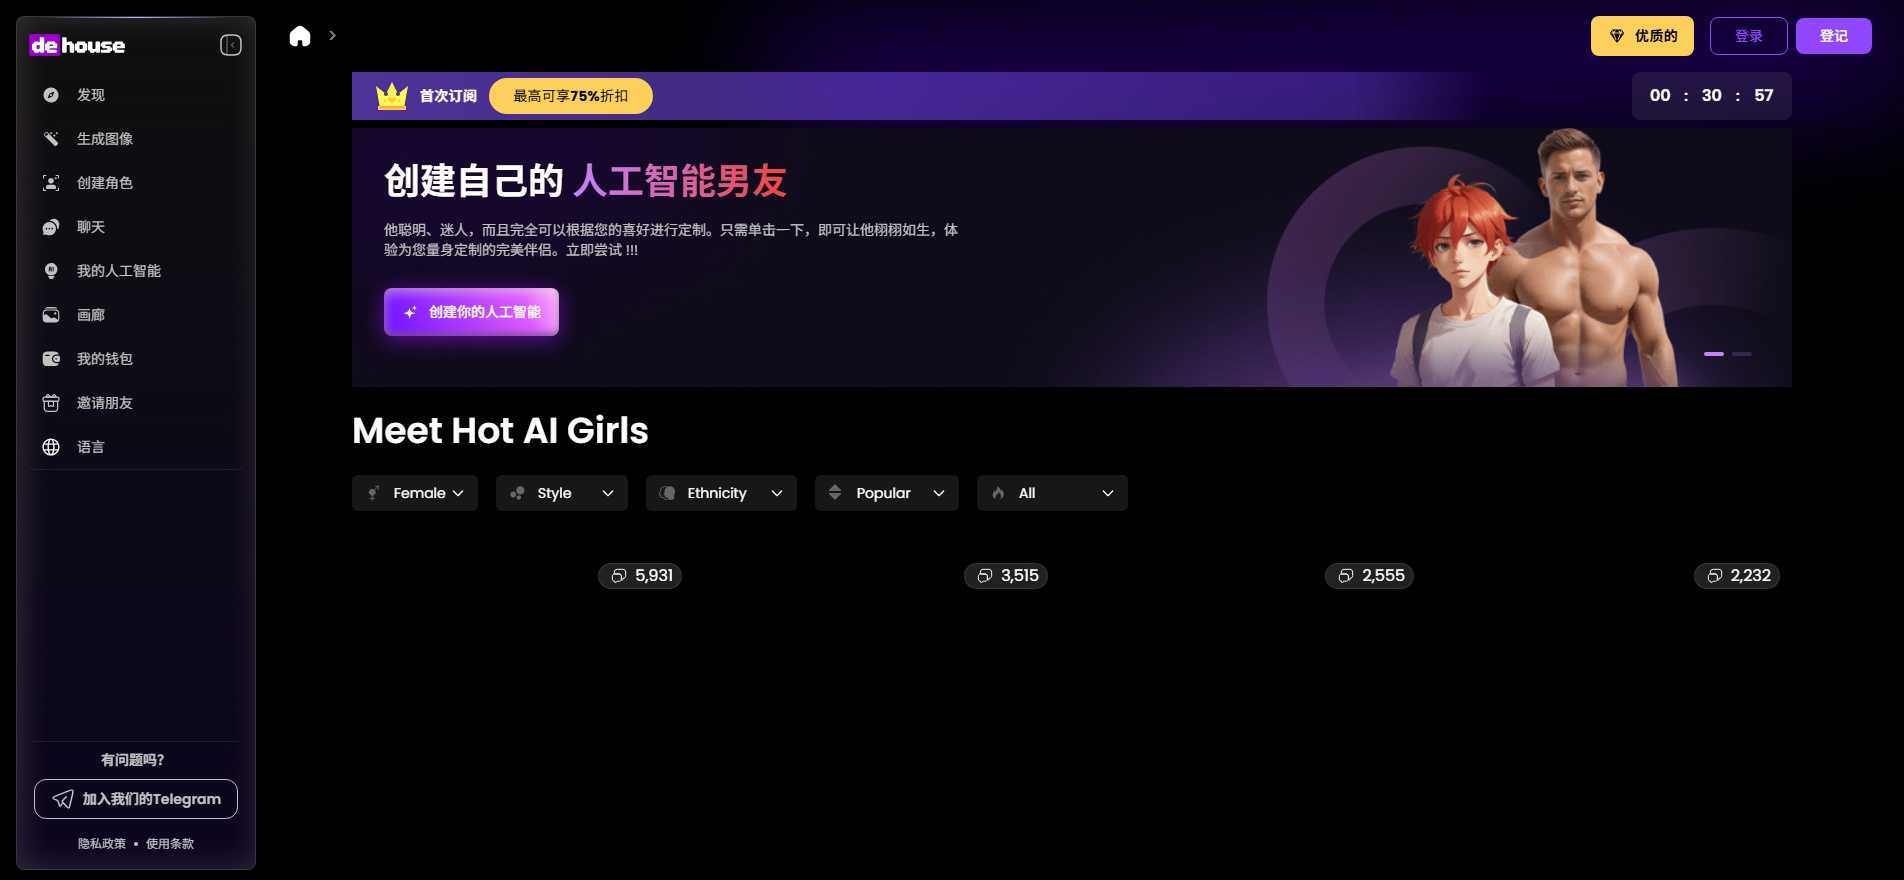Viewport: 1904px width, 880px height.
Task: Open 聊天 chat bubble icon
Action: (x=51, y=227)
